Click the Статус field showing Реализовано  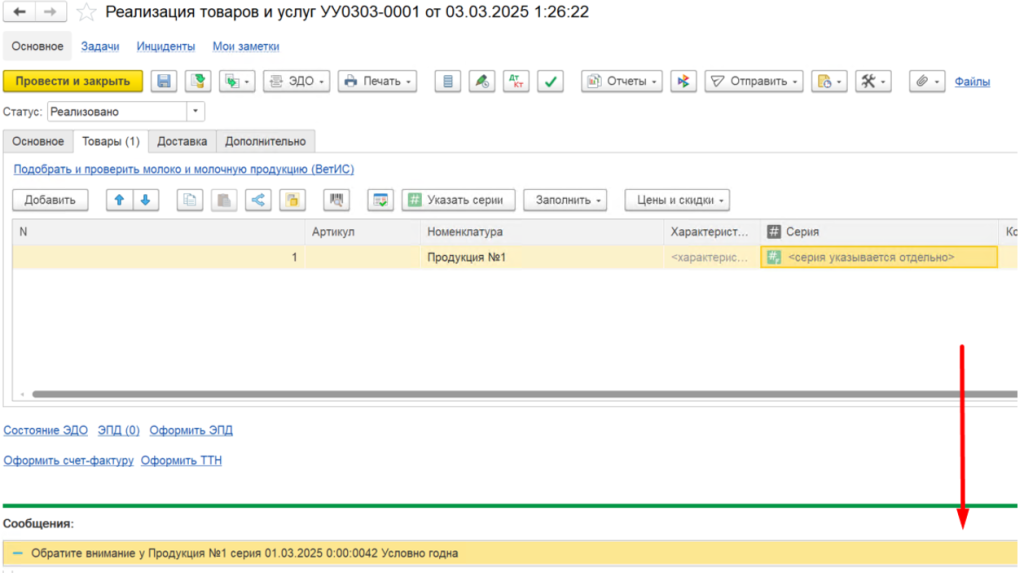pyautogui.click(x=118, y=111)
